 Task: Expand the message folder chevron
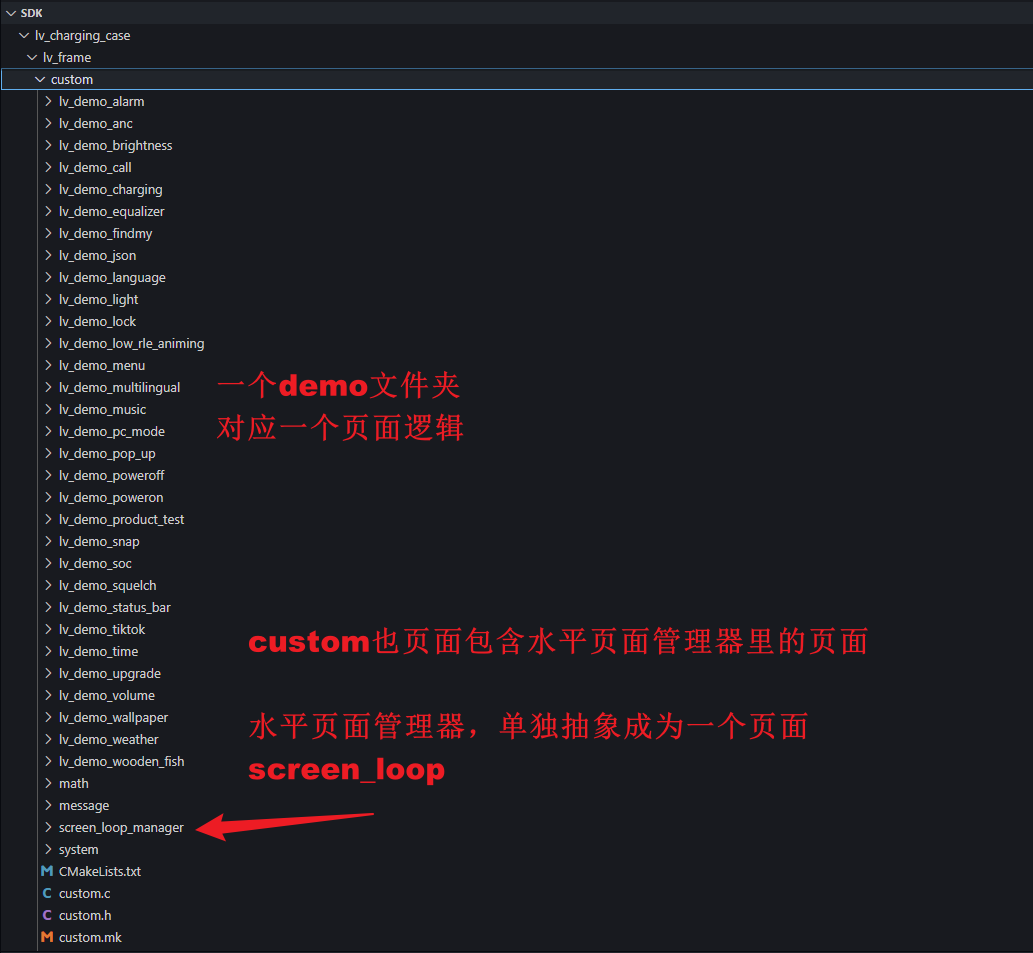pyautogui.click(x=48, y=805)
